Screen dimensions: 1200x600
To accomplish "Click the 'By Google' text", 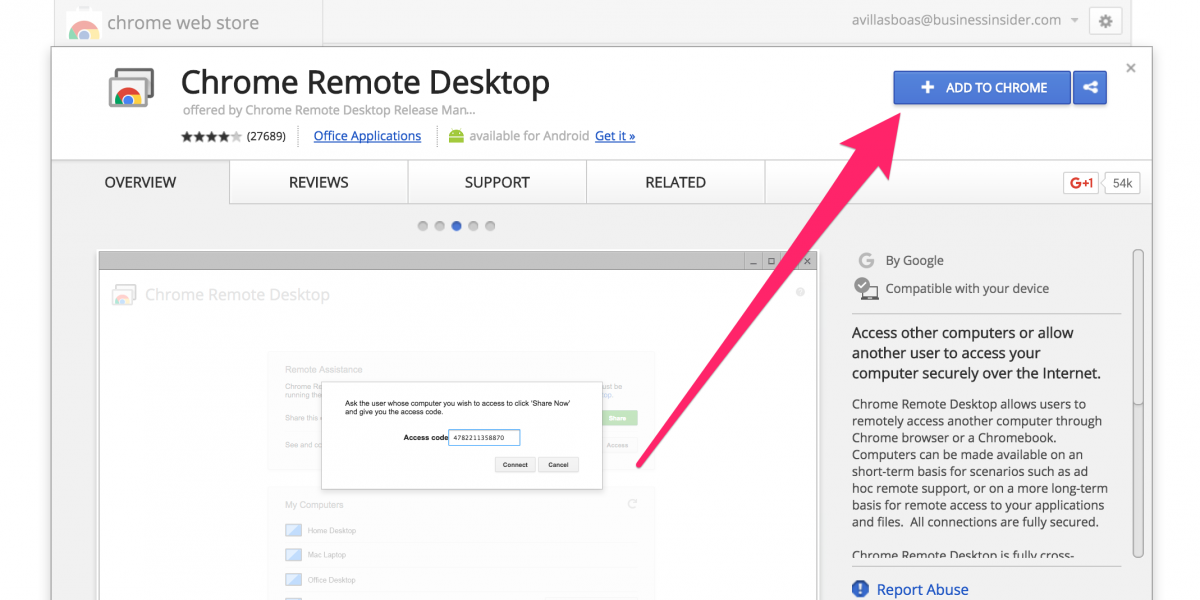I will (x=914, y=260).
